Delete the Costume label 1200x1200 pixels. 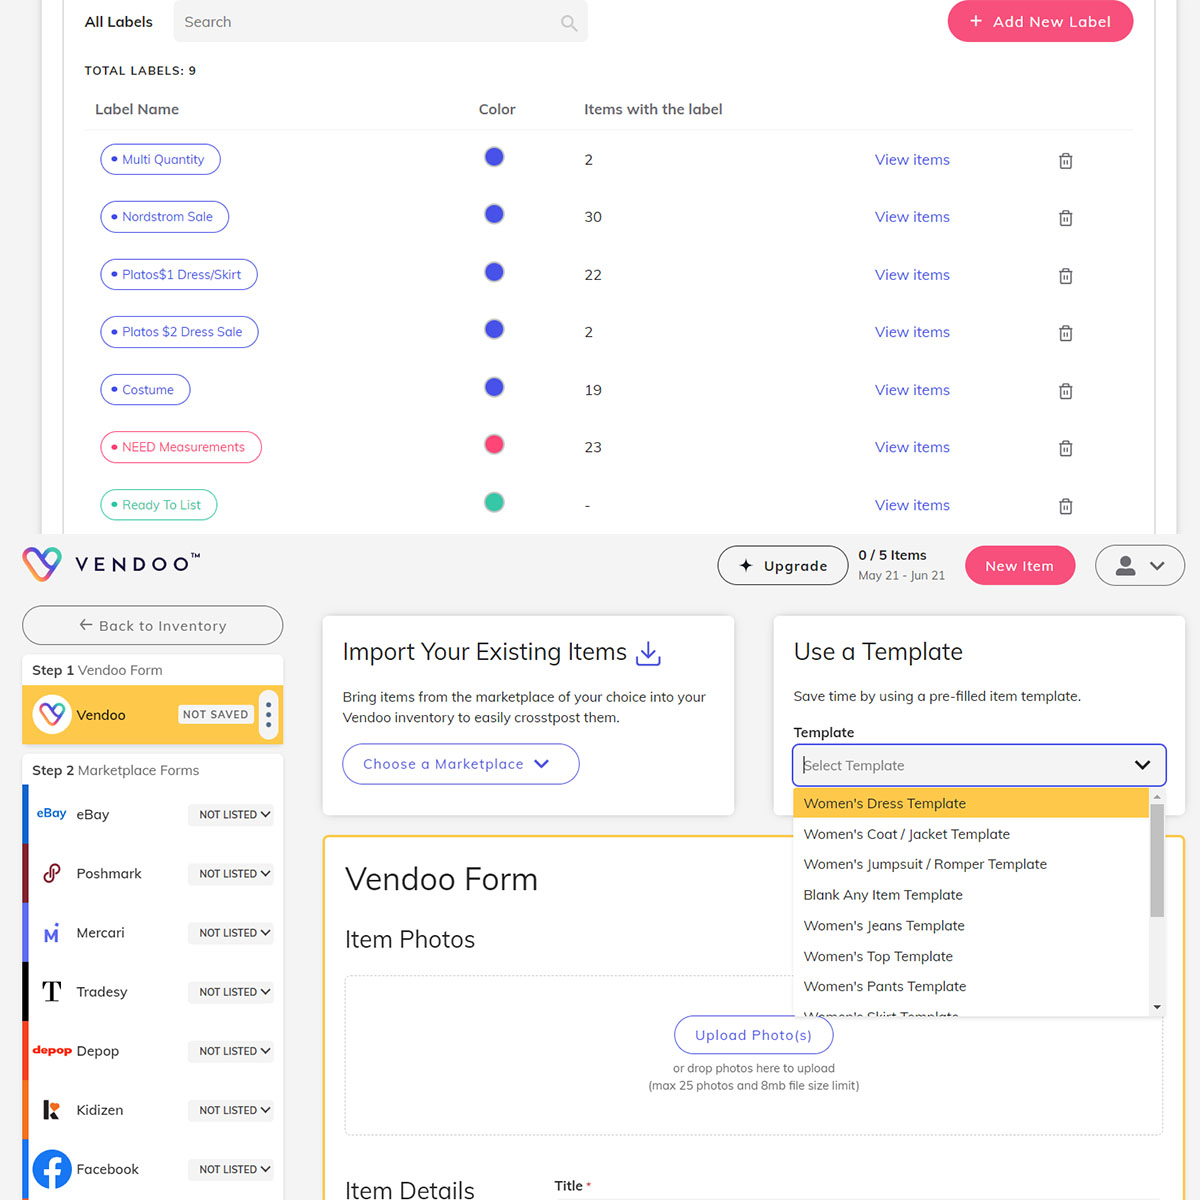coord(1066,391)
